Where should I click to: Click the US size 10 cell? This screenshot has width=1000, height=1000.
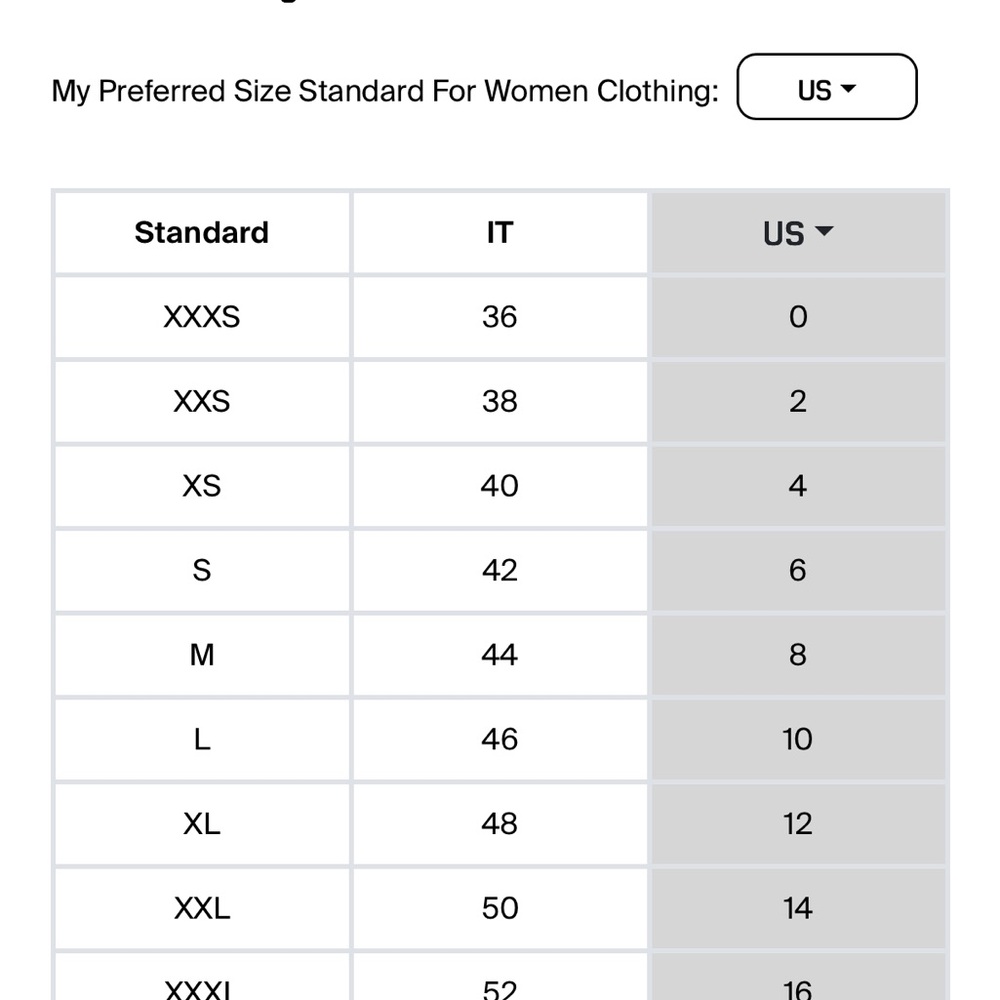coord(798,740)
